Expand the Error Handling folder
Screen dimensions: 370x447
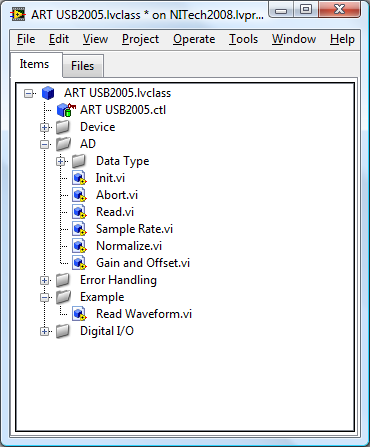coord(45,280)
